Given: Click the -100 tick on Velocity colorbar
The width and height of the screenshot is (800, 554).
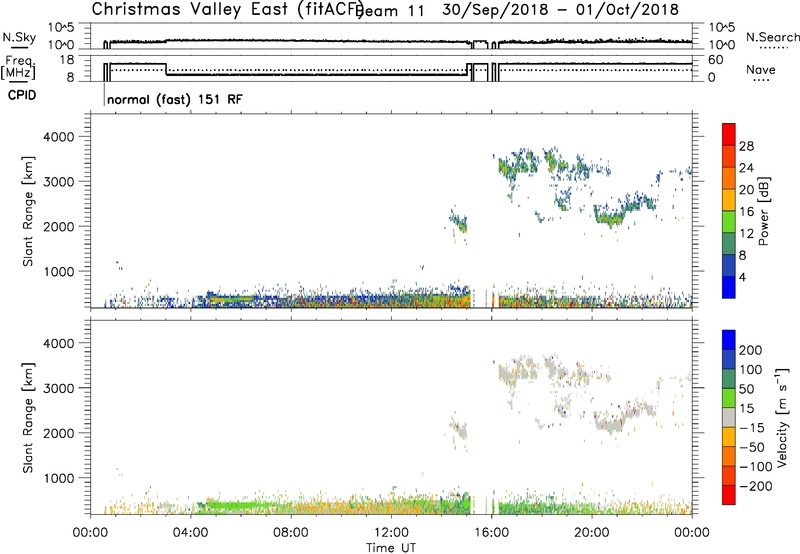Looking at the screenshot, I should (x=755, y=466).
